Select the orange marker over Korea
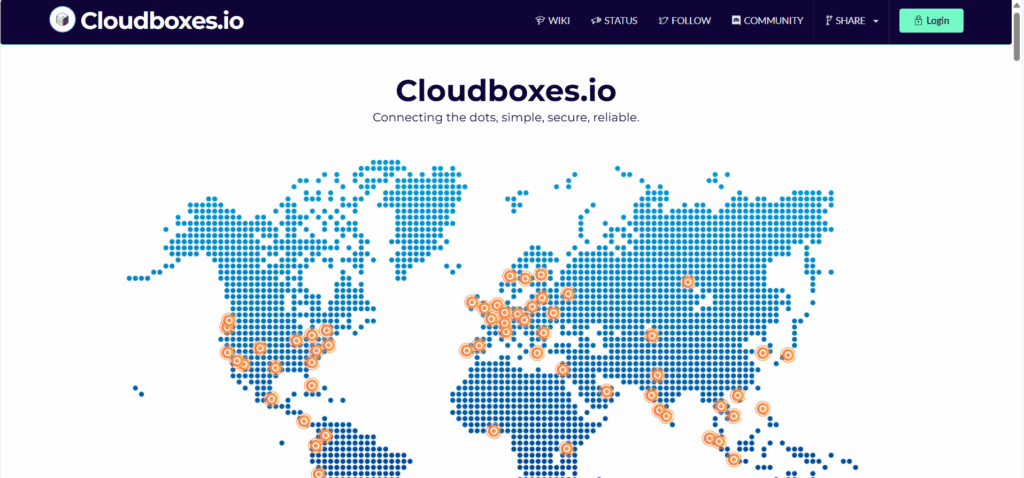1024x478 pixels. tap(763, 353)
